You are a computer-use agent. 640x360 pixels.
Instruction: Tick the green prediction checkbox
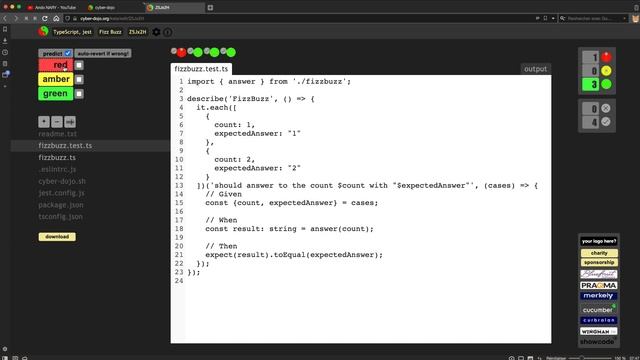click(x=79, y=93)
